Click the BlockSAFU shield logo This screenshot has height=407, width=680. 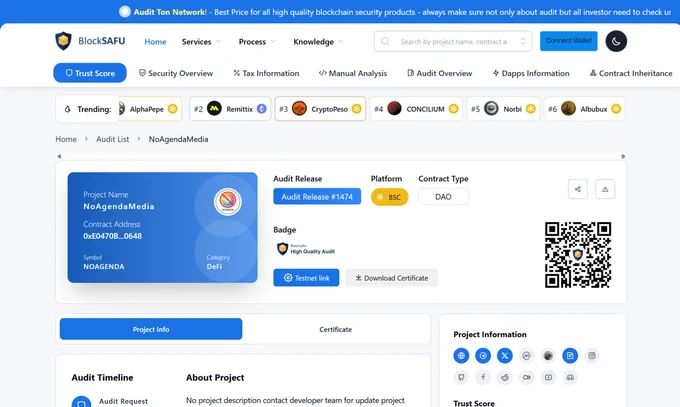click(x=63, y=41)
